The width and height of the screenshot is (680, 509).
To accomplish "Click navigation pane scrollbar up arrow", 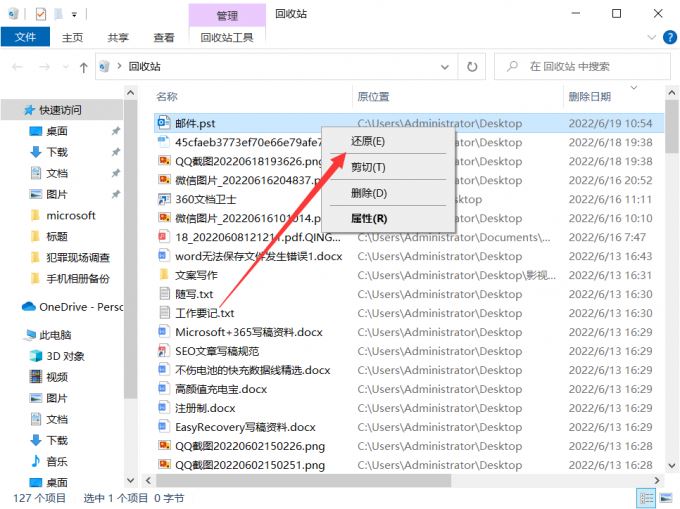I will (x=130, y=93).
